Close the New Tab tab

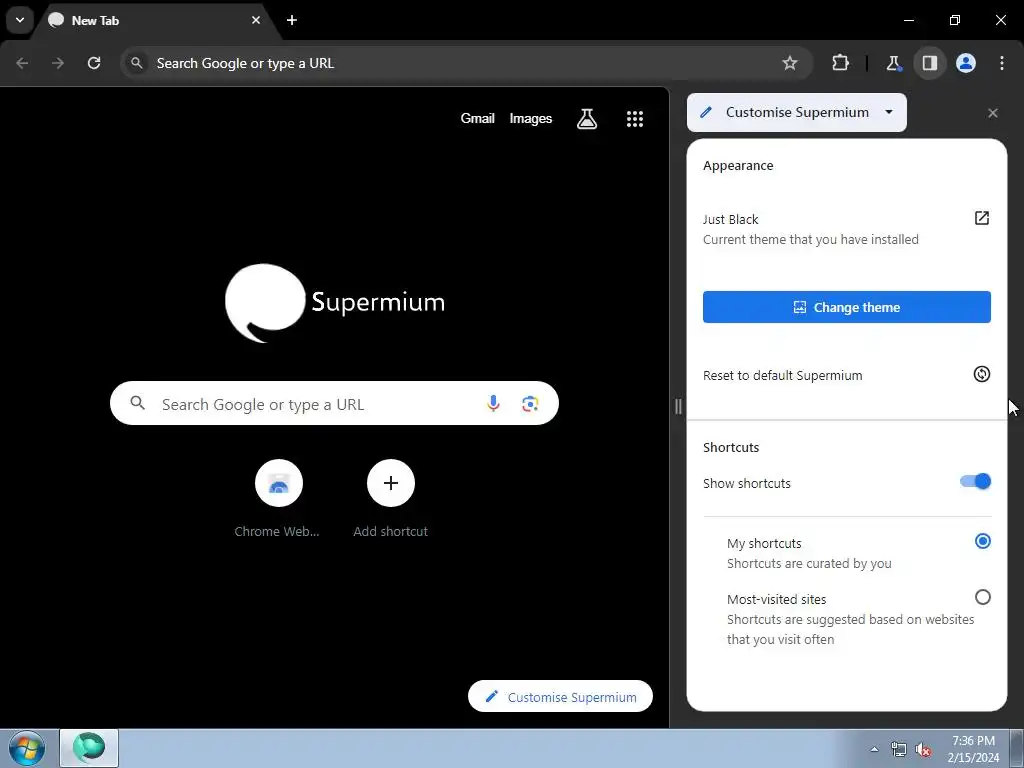tap(256, 20)
